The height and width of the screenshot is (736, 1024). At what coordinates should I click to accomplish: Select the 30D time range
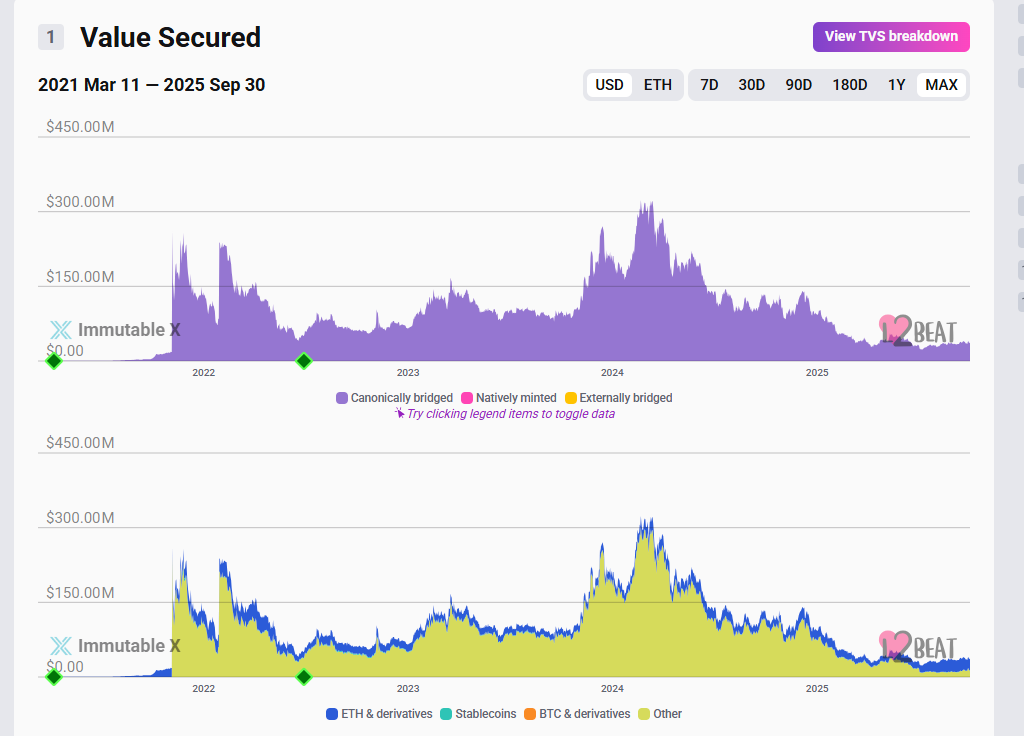point(752,85)
